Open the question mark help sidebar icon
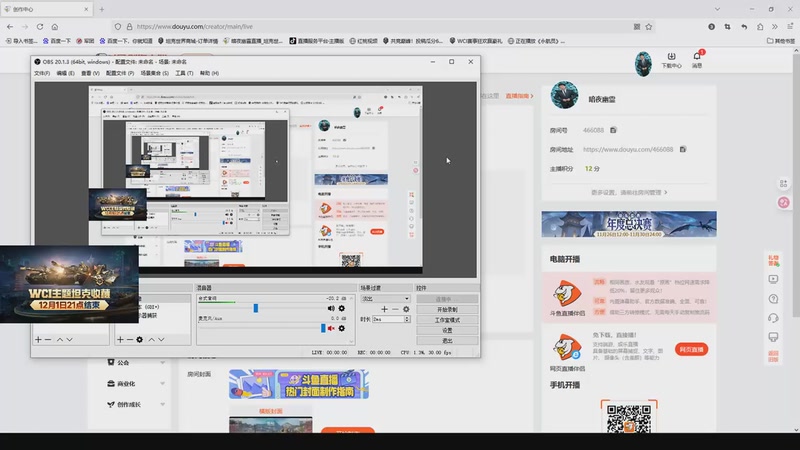 point(773,298)
